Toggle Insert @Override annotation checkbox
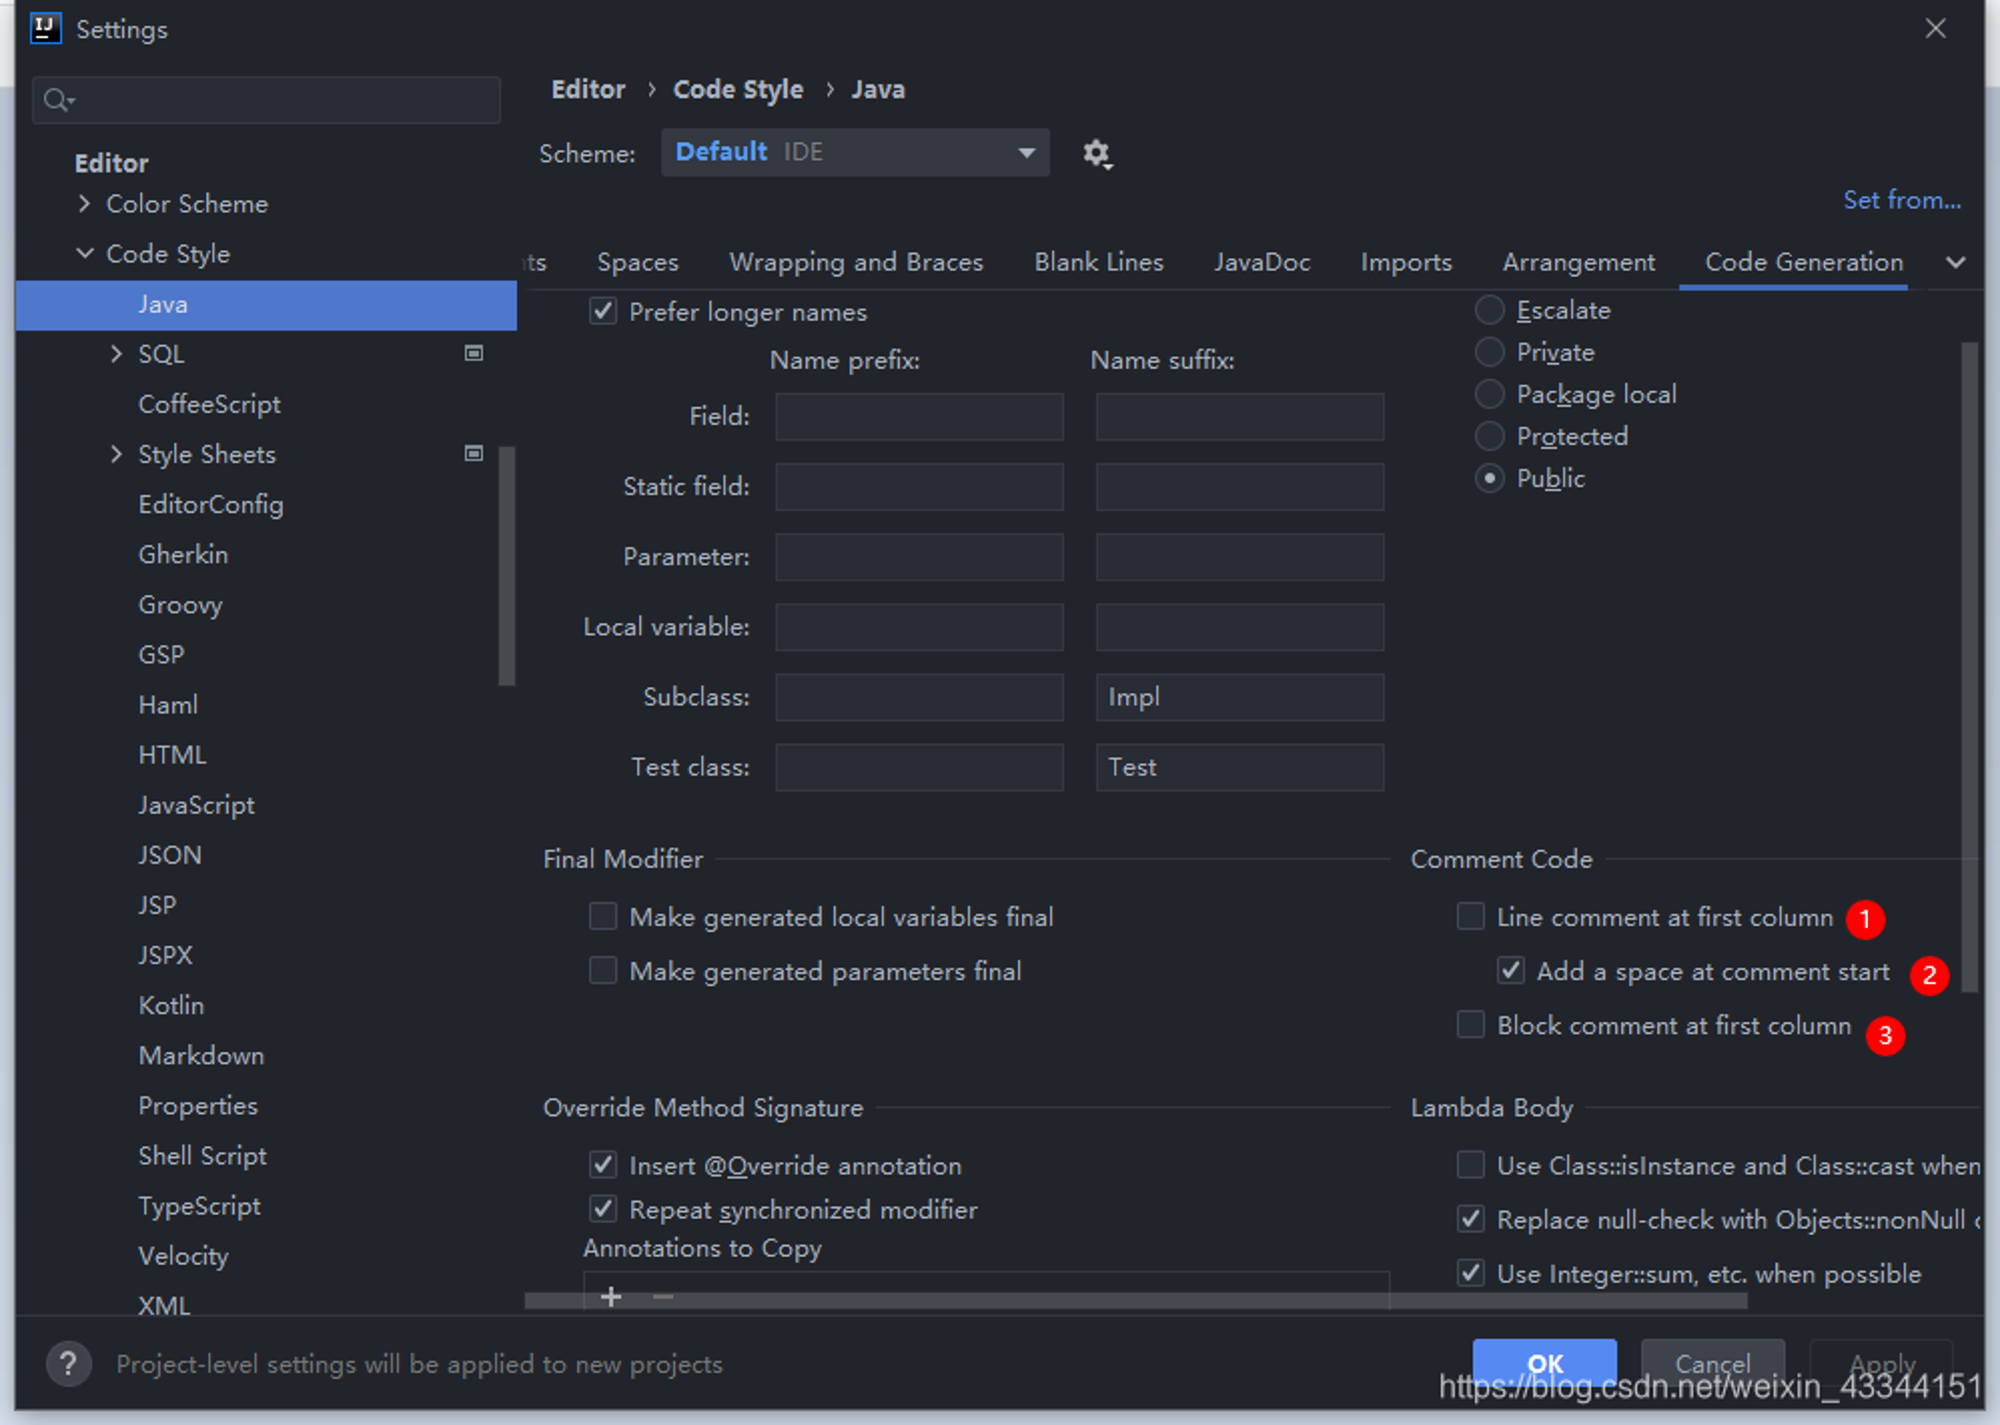2000x1425 pixels. 603,1164
